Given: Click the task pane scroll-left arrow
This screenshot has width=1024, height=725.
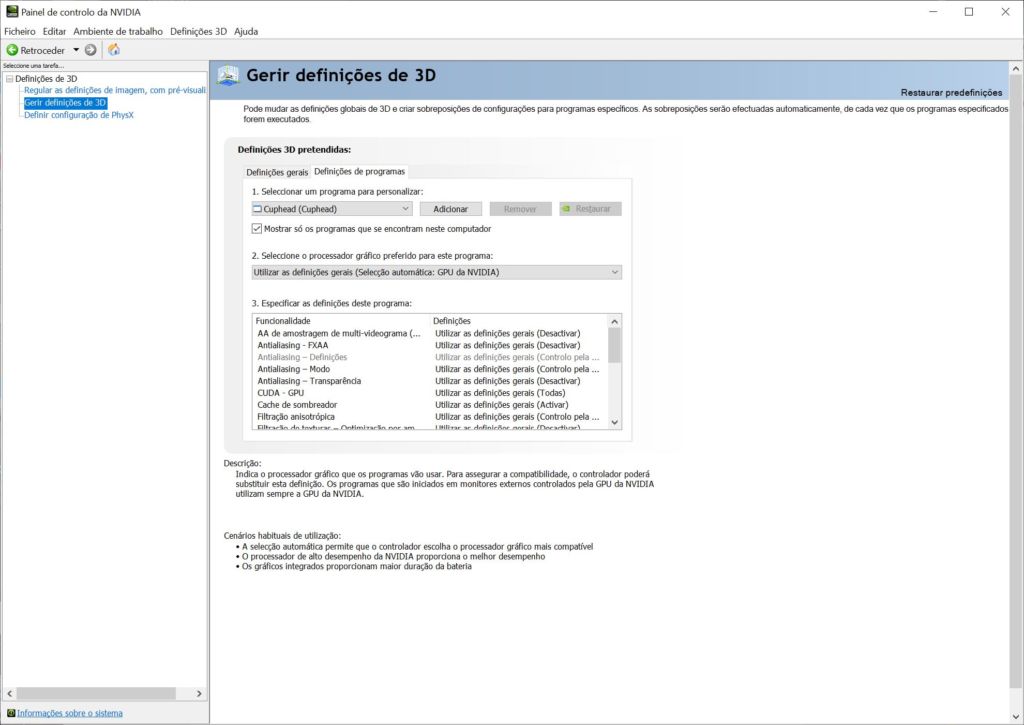Looking at the screenshot, I should click(x=10, y=694).
